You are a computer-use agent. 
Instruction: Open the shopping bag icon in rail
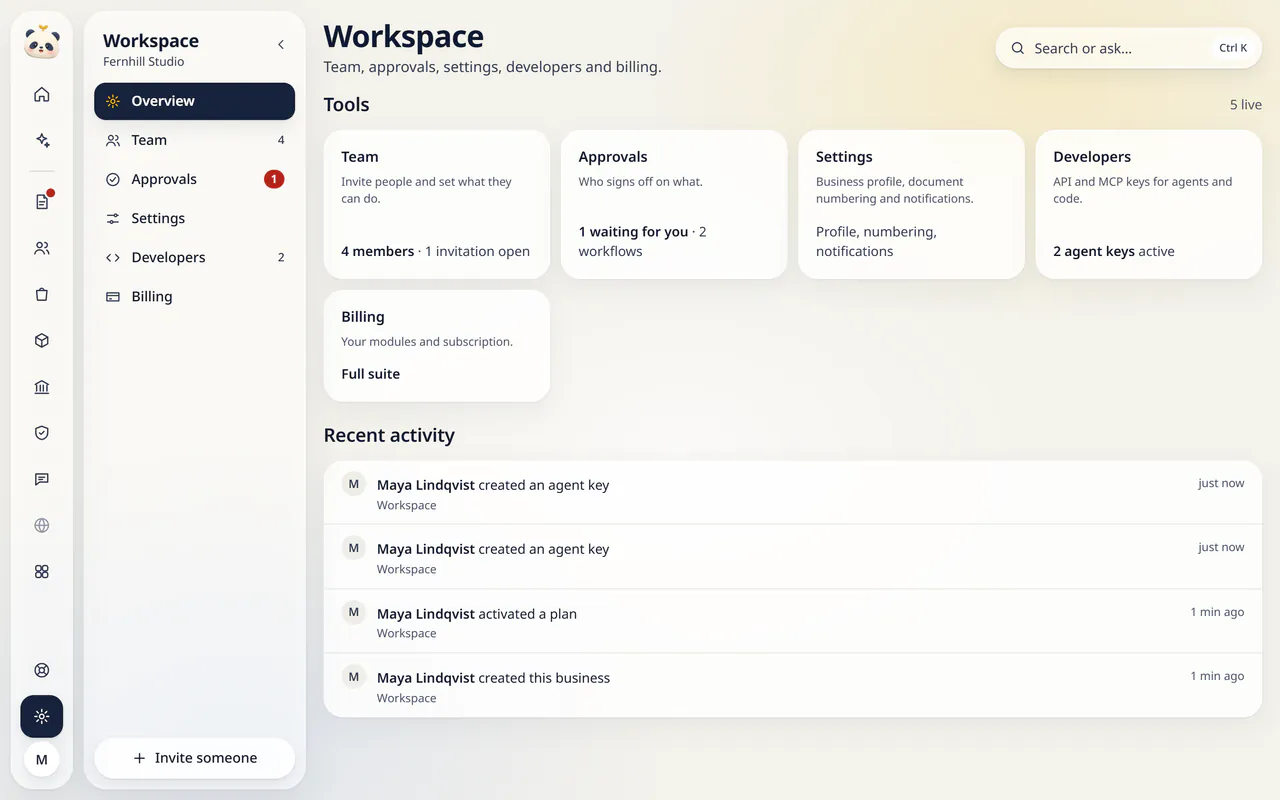(x=42, y=295)
